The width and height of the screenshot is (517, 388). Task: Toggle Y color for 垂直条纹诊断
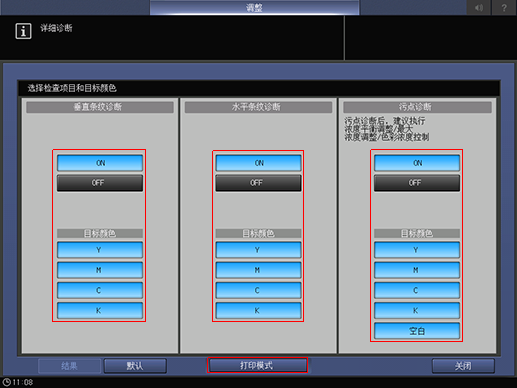100,250
